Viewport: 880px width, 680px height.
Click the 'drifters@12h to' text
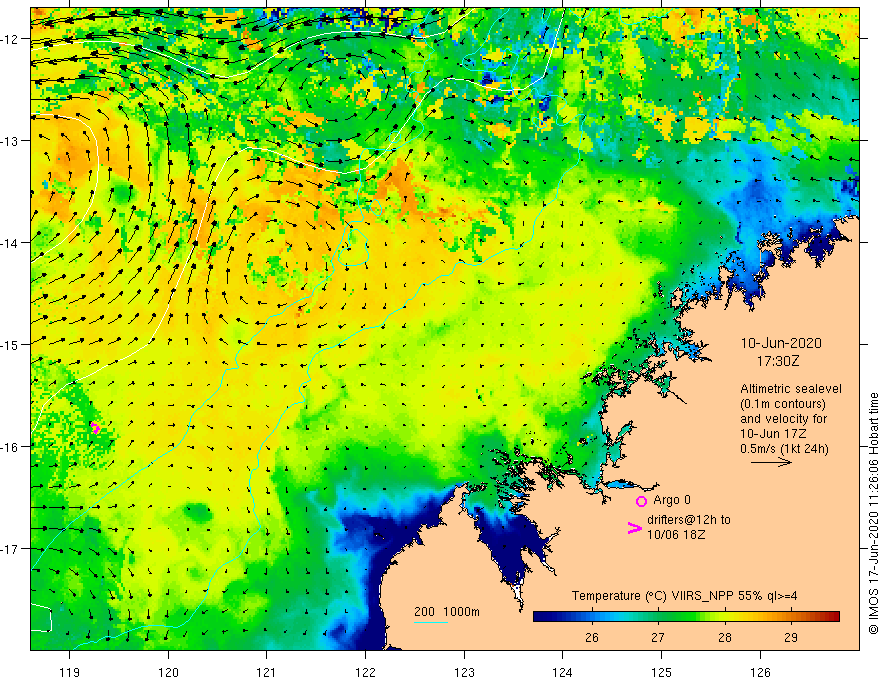[x=689, y=520]
